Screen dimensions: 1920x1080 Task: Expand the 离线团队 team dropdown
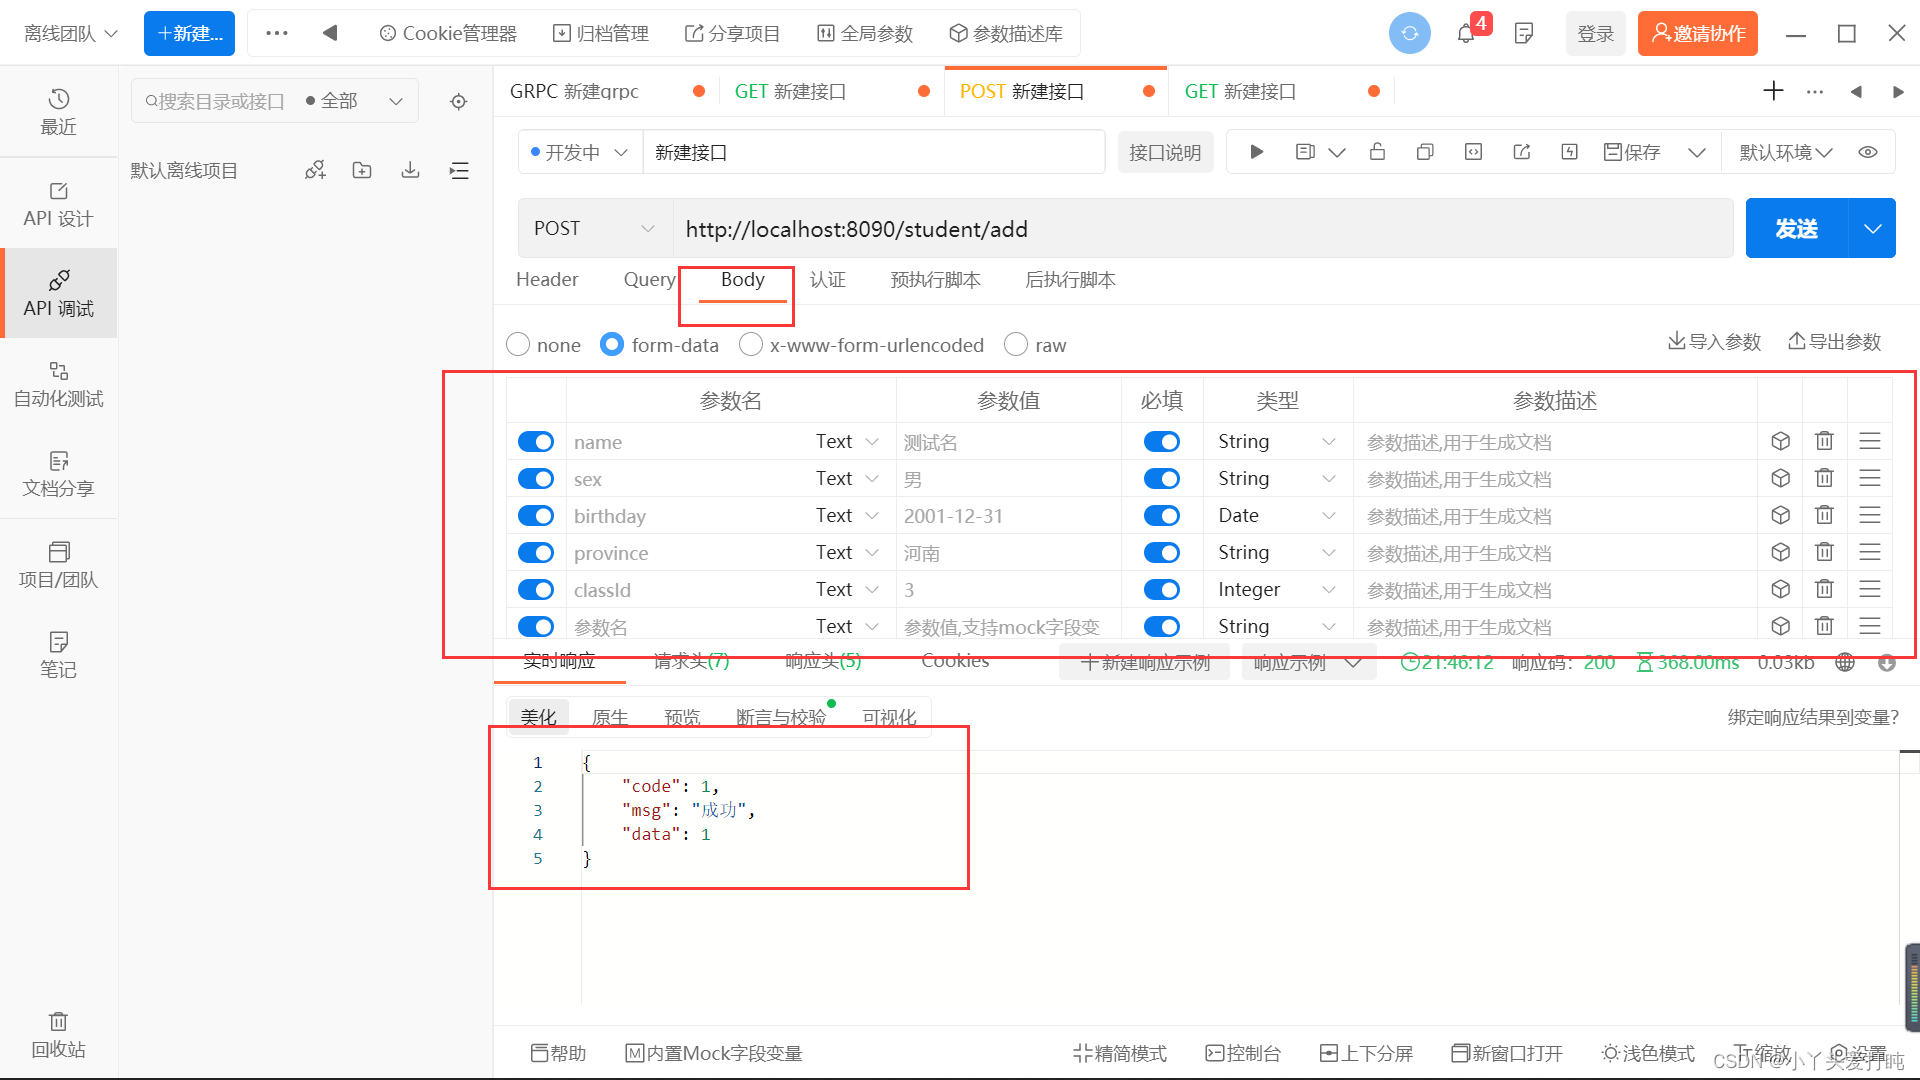[70, 33]
